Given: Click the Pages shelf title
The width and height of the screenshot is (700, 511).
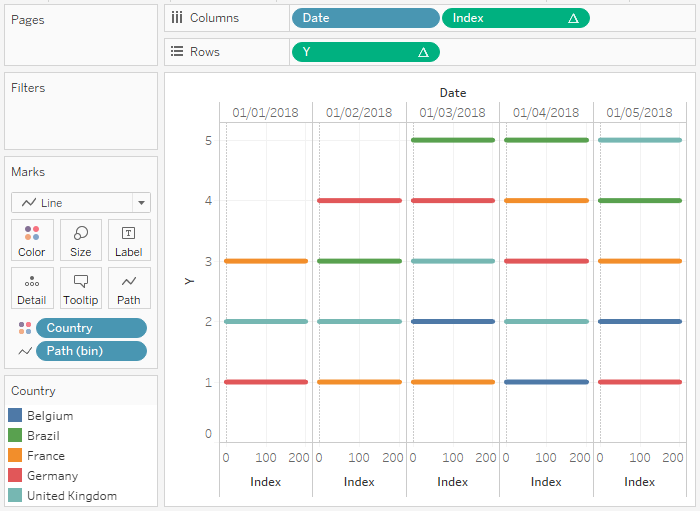Looking at the screenshot, I should point(28,20).
